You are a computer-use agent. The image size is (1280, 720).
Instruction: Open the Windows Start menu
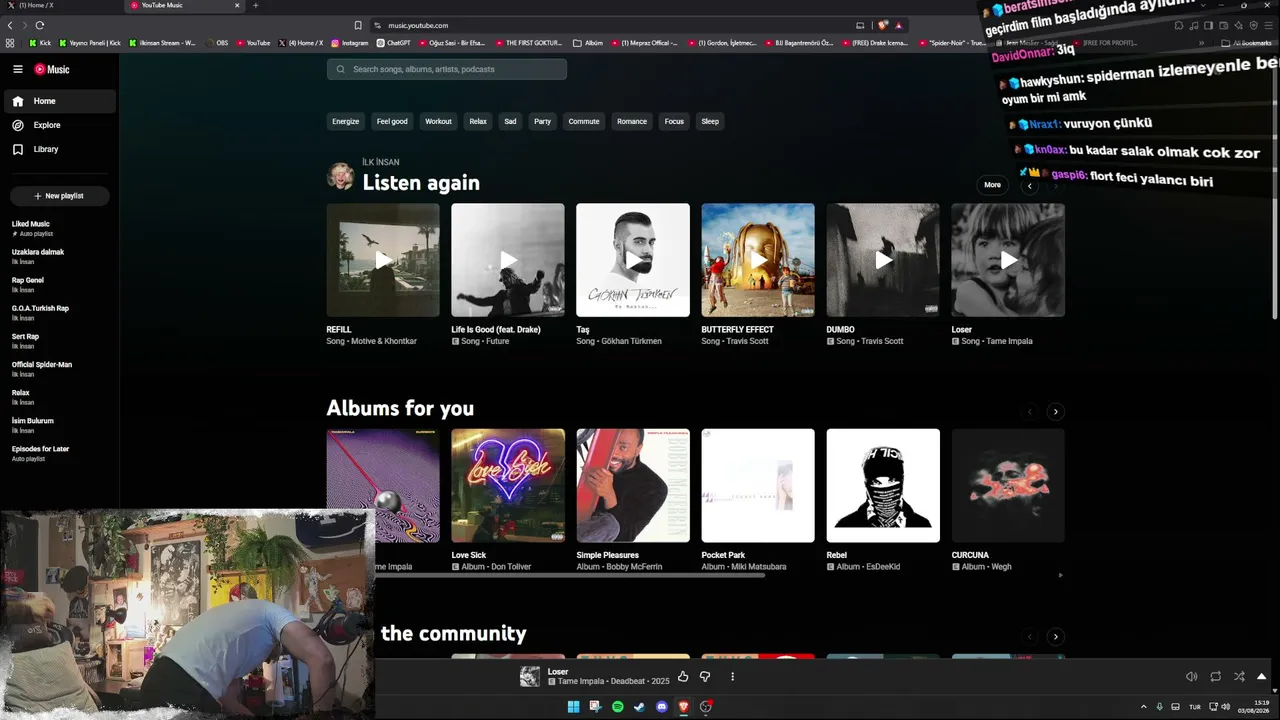pos(573,707)
